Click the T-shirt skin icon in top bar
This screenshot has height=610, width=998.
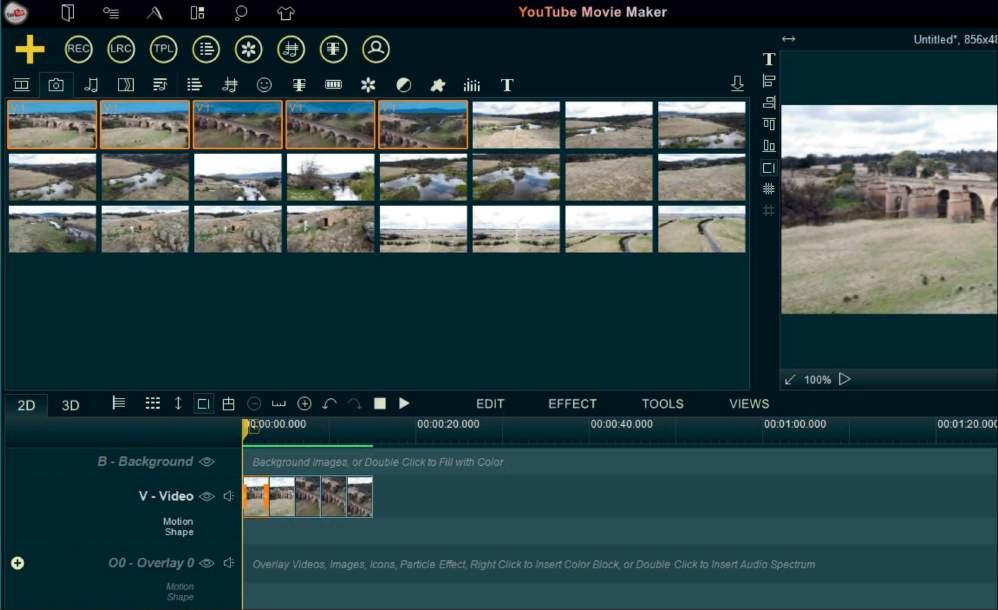[285, 13]
